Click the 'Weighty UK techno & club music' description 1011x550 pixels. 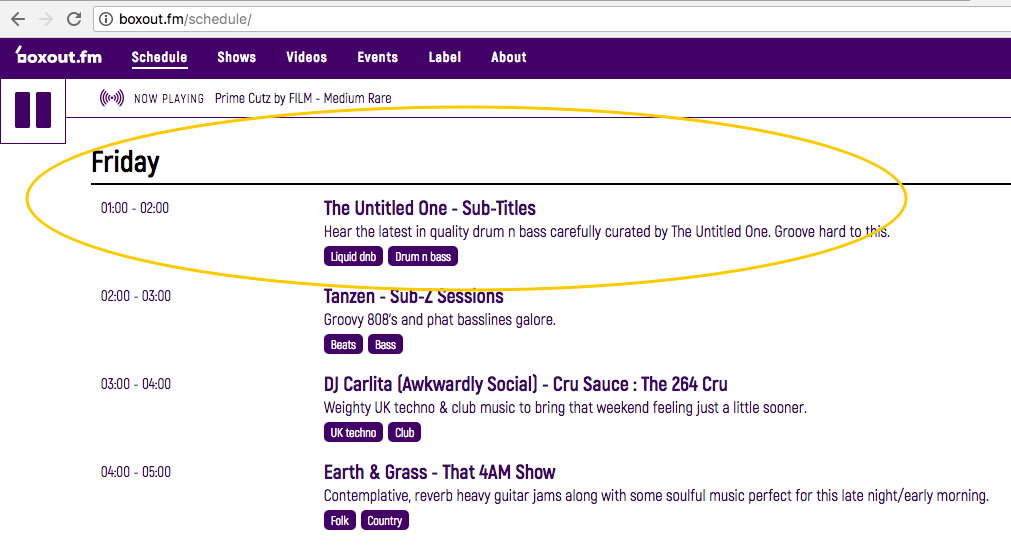[x=565, y=408]
